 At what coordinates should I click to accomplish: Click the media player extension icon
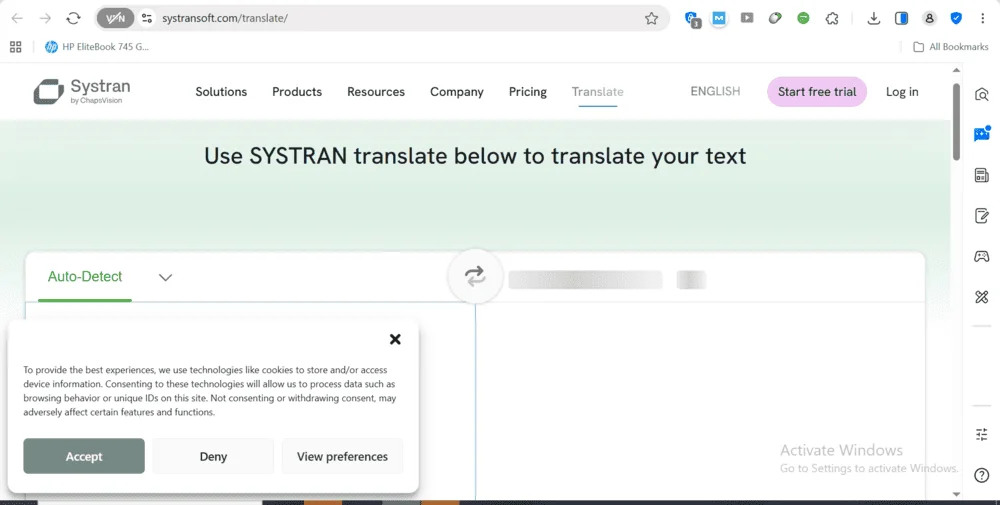(x=747, y=18)
